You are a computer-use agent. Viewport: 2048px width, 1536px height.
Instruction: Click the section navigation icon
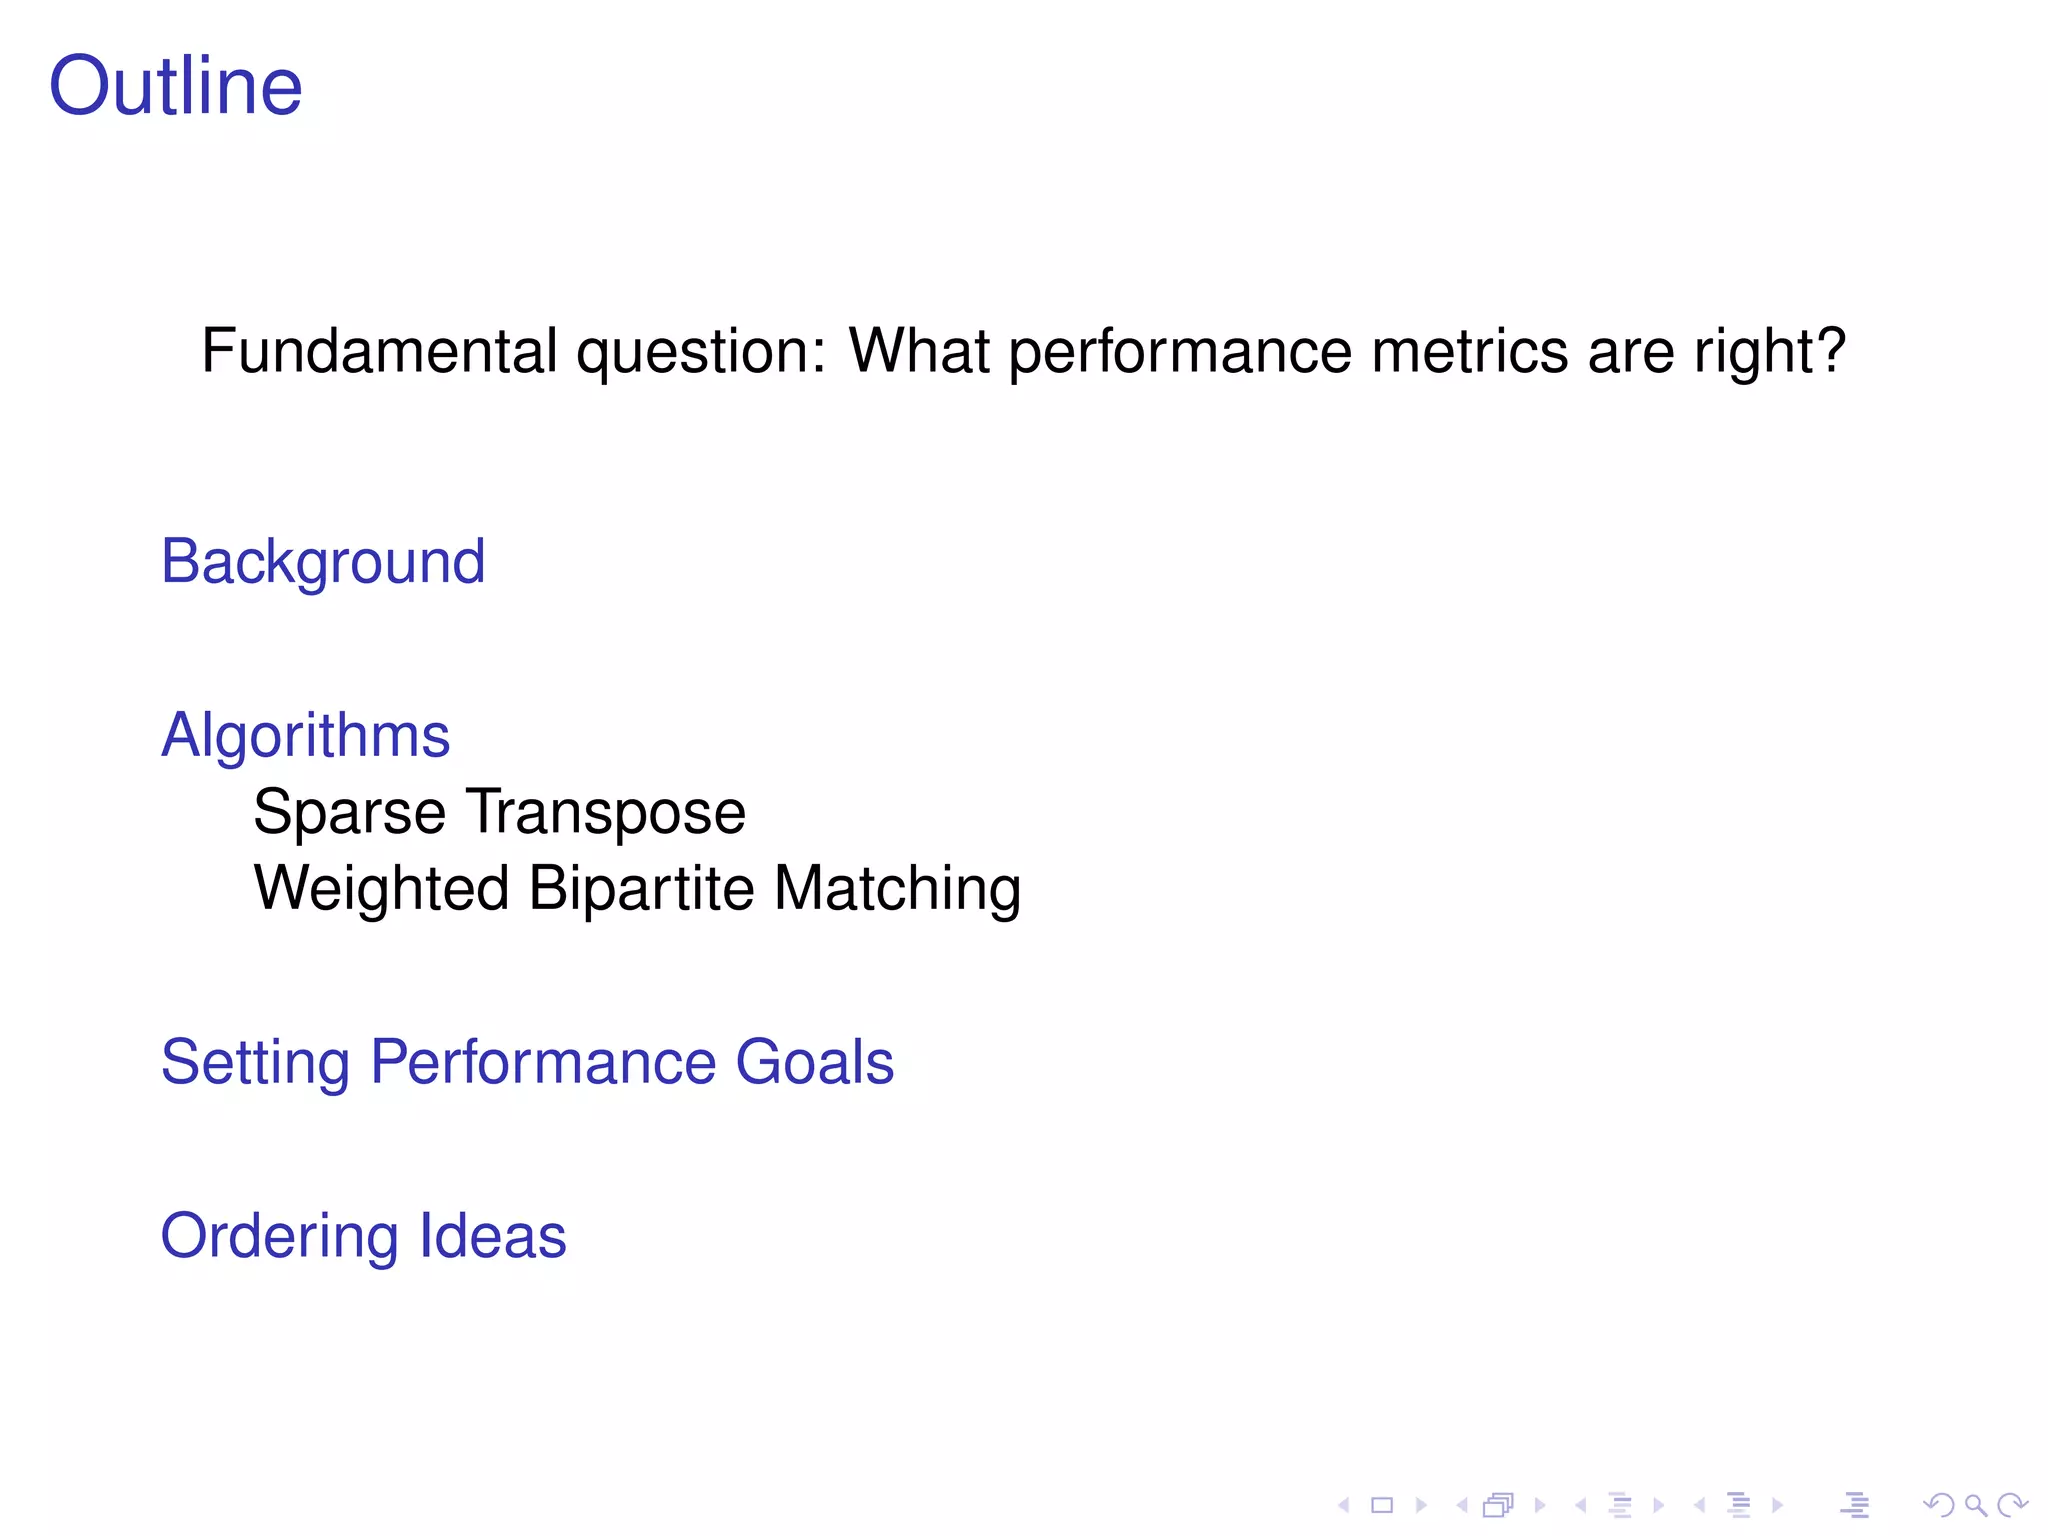point(1739,1505)
